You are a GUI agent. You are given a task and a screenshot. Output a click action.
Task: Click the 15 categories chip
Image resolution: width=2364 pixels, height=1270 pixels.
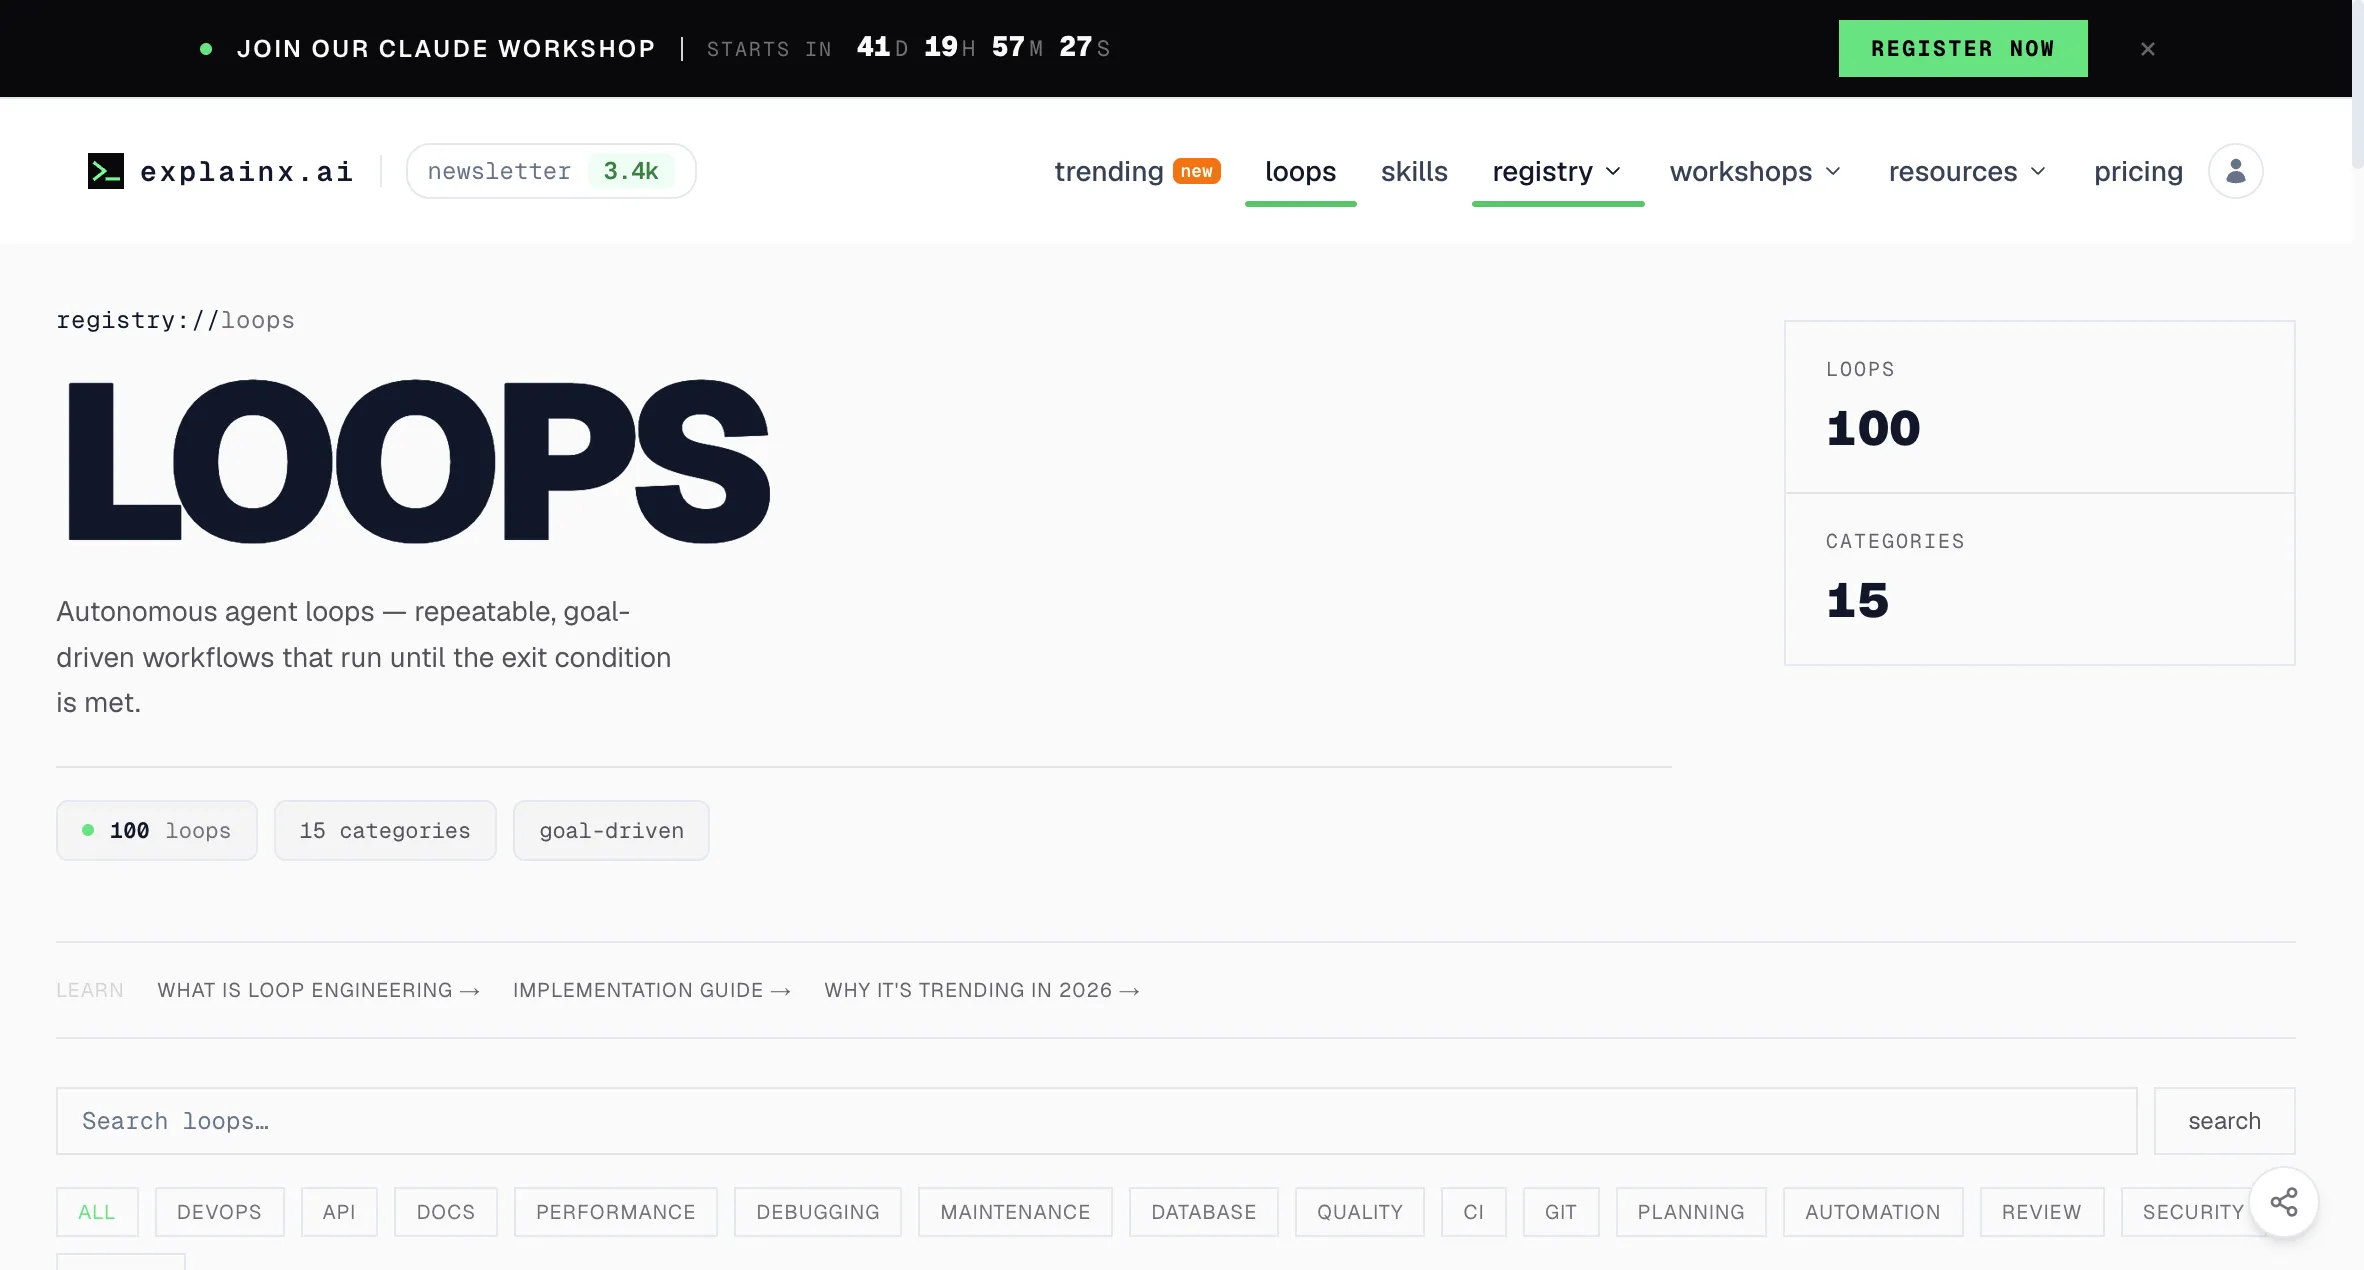(x=385, y=830)
